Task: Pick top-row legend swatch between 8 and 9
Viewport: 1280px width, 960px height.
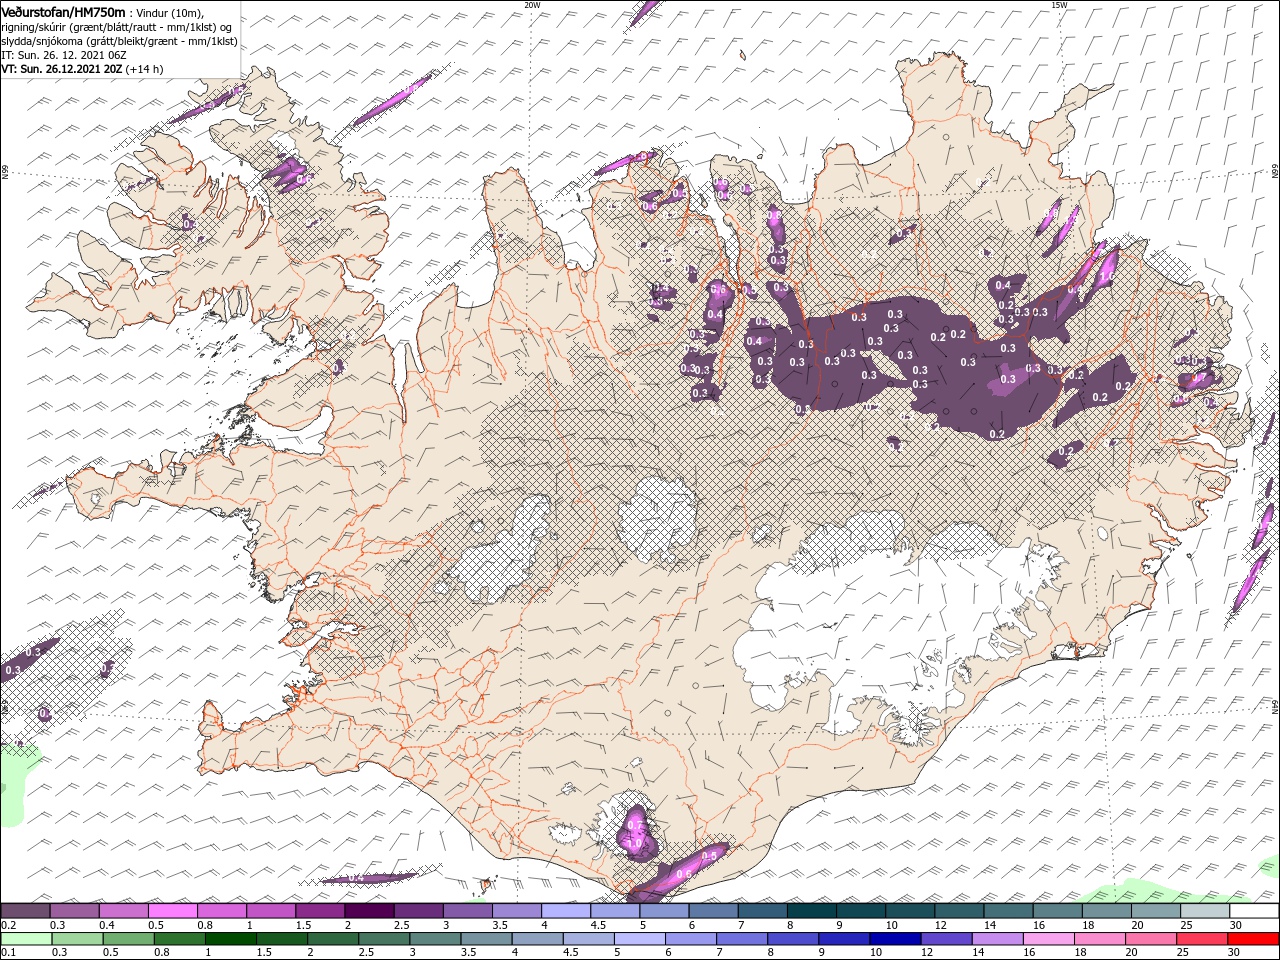Action: pos(811,911)
